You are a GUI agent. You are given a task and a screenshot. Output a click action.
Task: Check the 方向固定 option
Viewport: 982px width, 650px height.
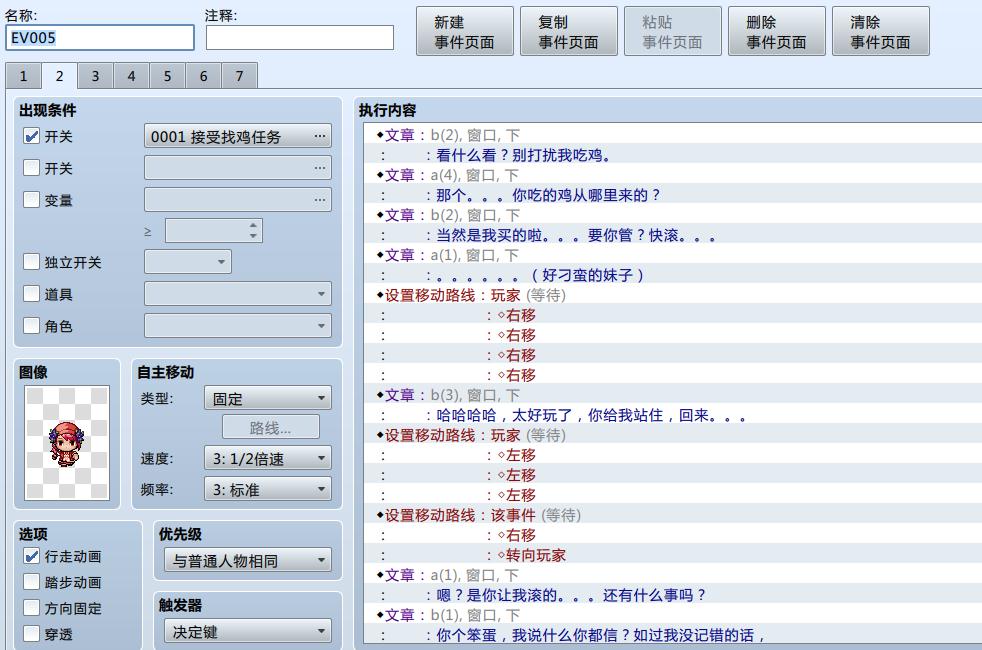point(31,607)
